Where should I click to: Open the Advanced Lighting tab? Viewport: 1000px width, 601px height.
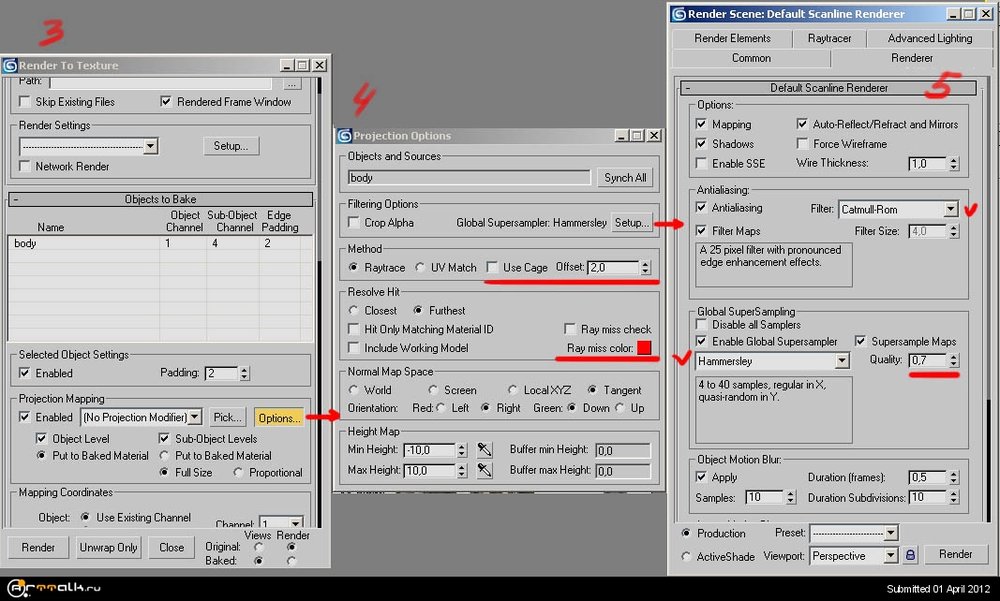tap(929, 38)
